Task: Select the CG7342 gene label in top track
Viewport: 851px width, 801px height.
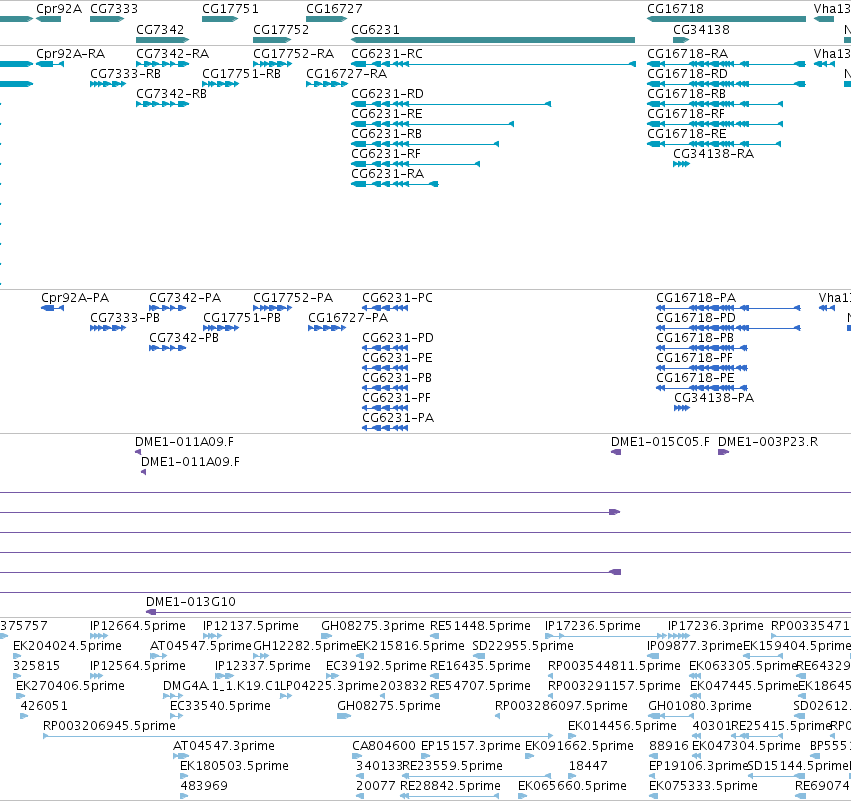Action: tap(160, 30)
